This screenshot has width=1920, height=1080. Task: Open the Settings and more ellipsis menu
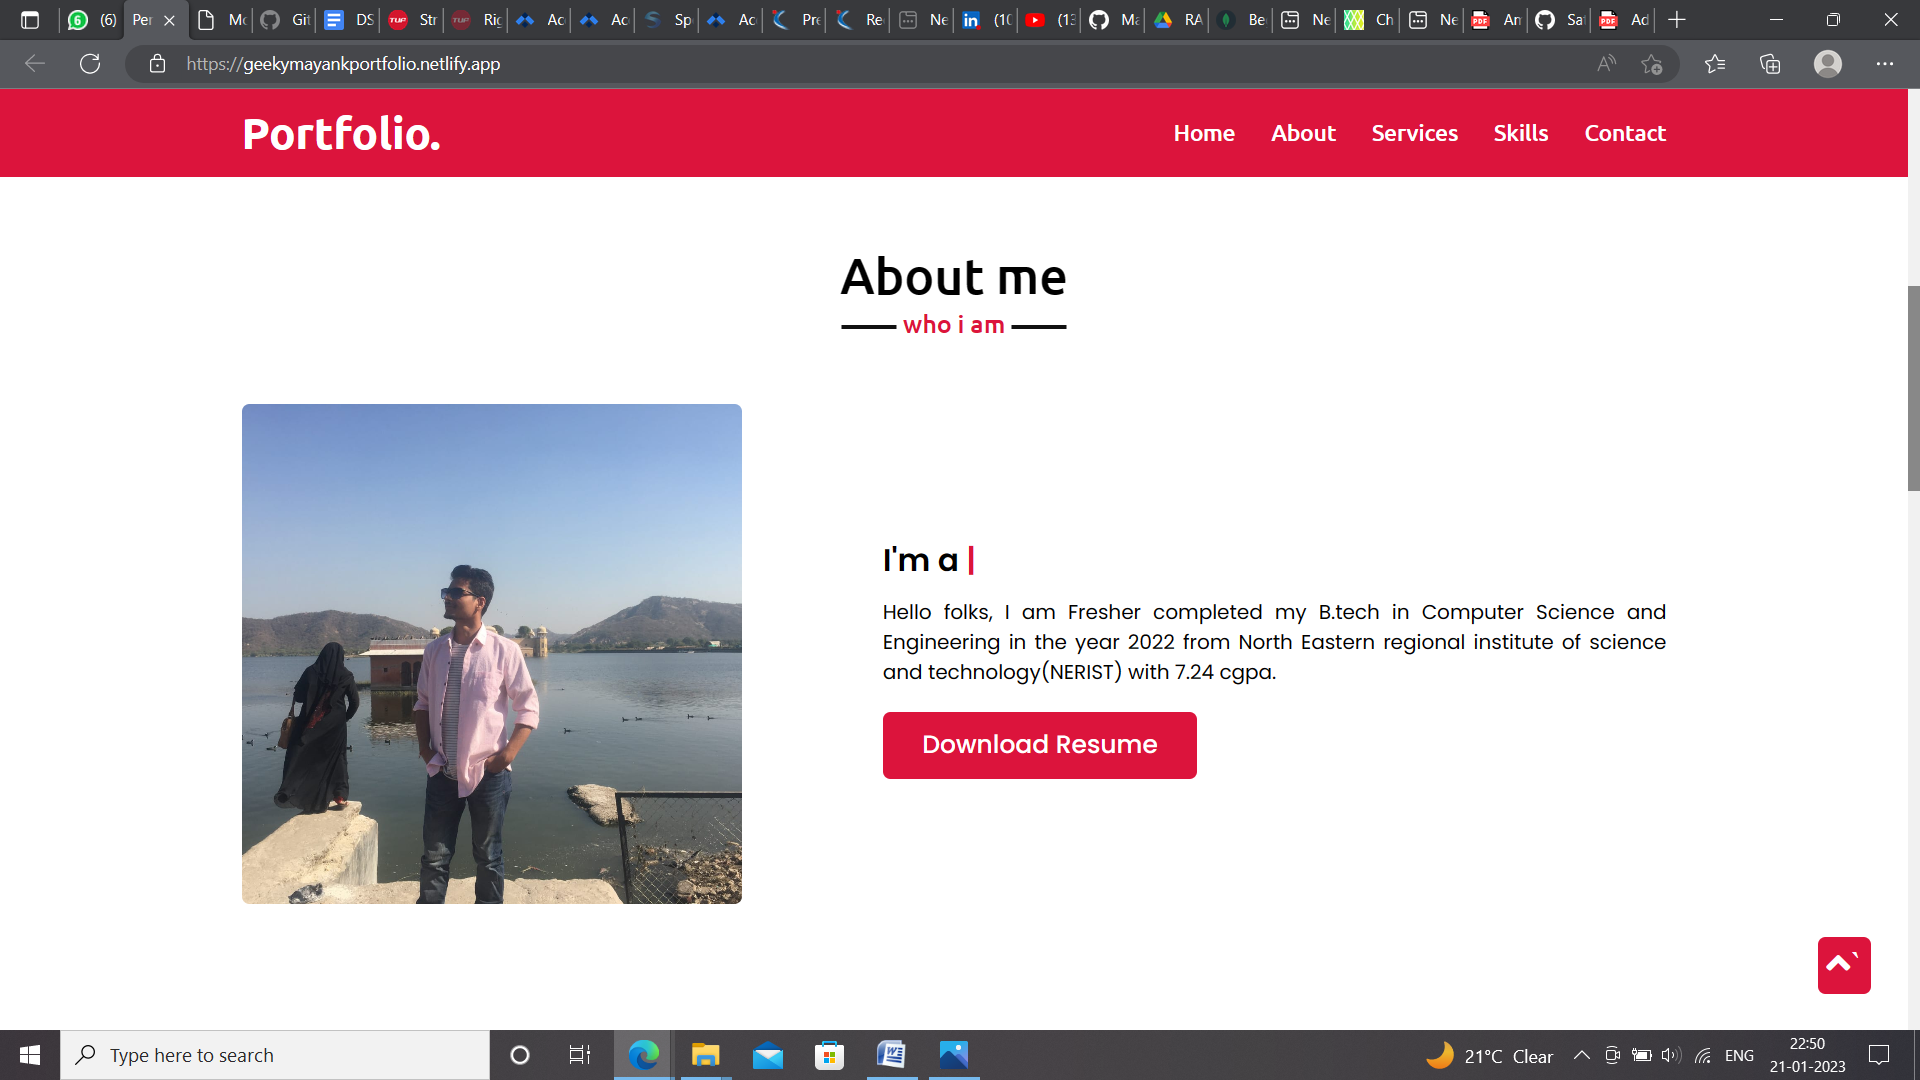[1885, 64]
